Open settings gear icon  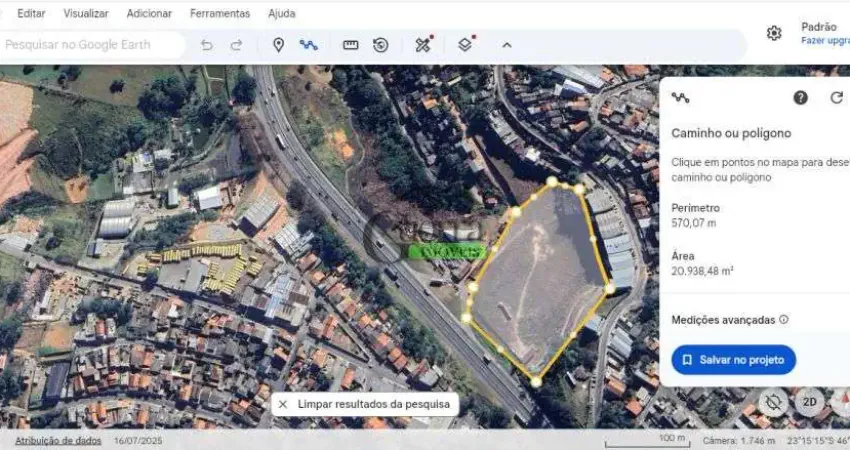pyautogui.click(x=774, y=33)
